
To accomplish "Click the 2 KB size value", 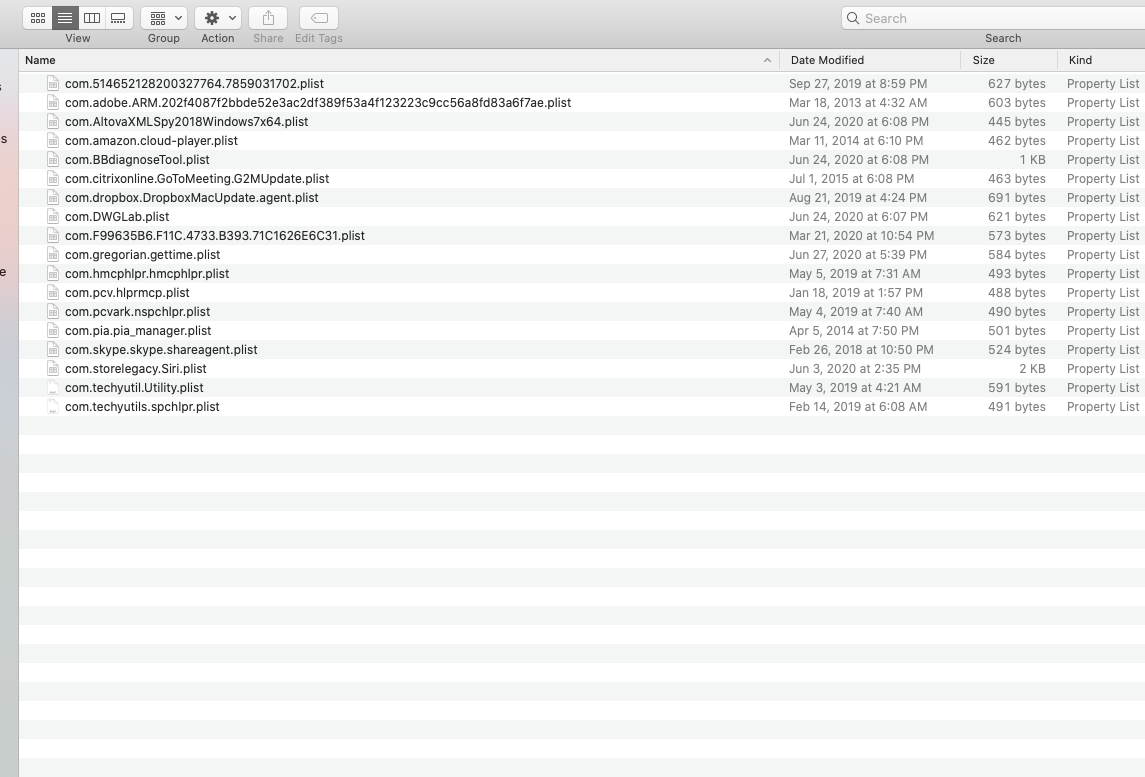I will (x=1033, y=368).
